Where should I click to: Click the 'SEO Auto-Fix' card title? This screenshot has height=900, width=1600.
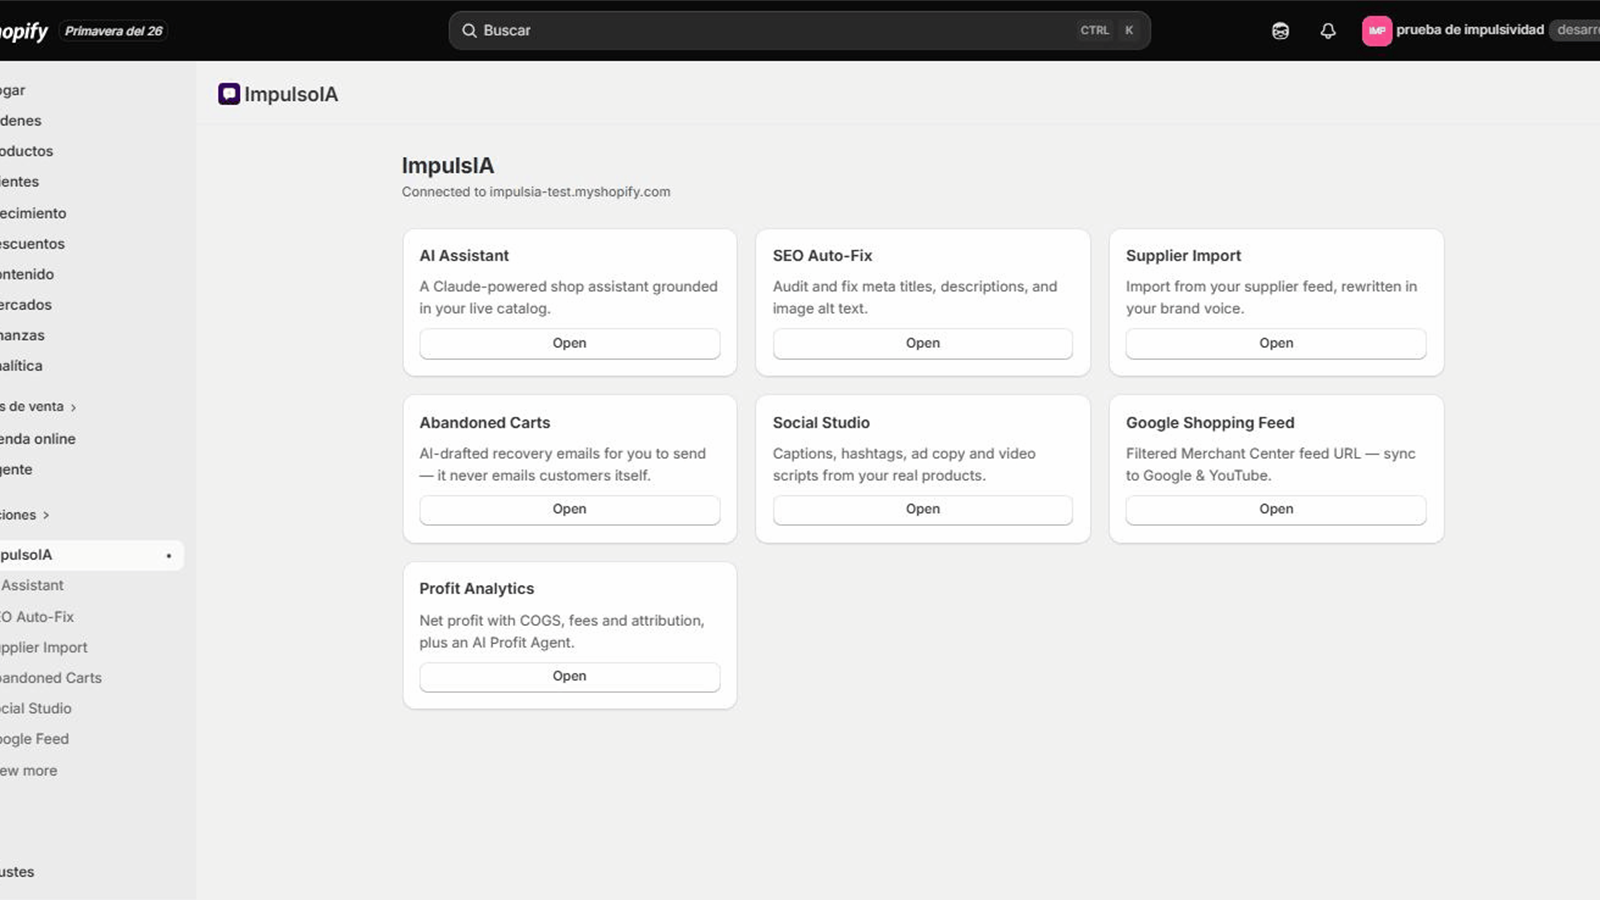822,256
